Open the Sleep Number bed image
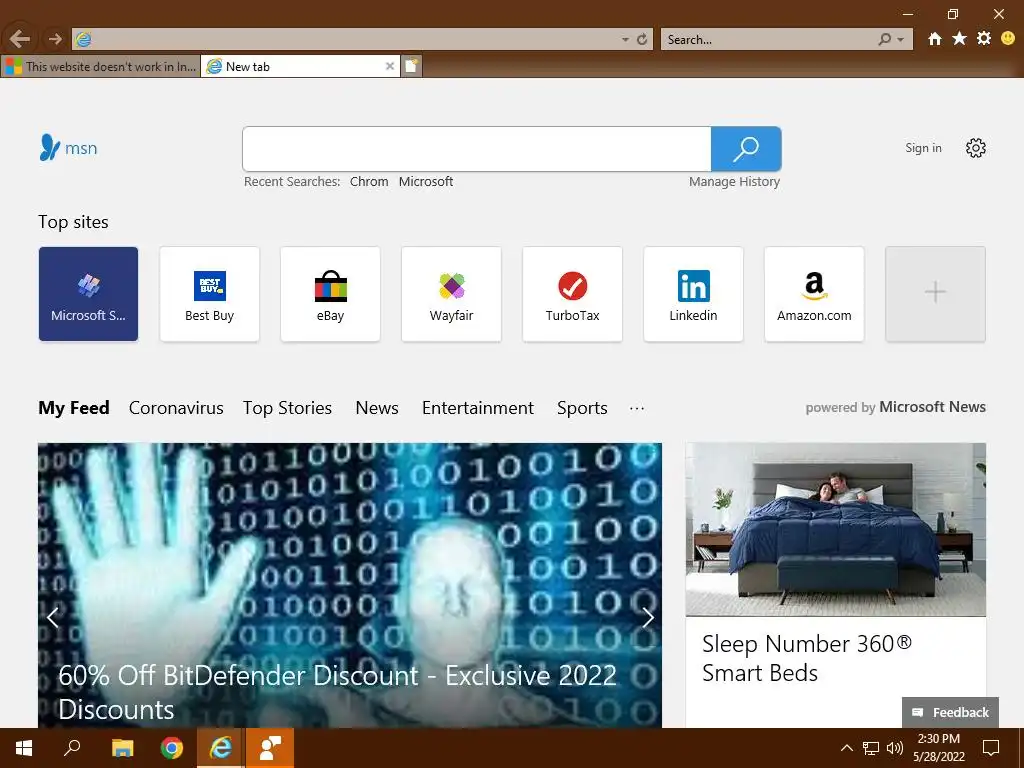Viewport: 1024px width, 768px height. coord(835,530)
